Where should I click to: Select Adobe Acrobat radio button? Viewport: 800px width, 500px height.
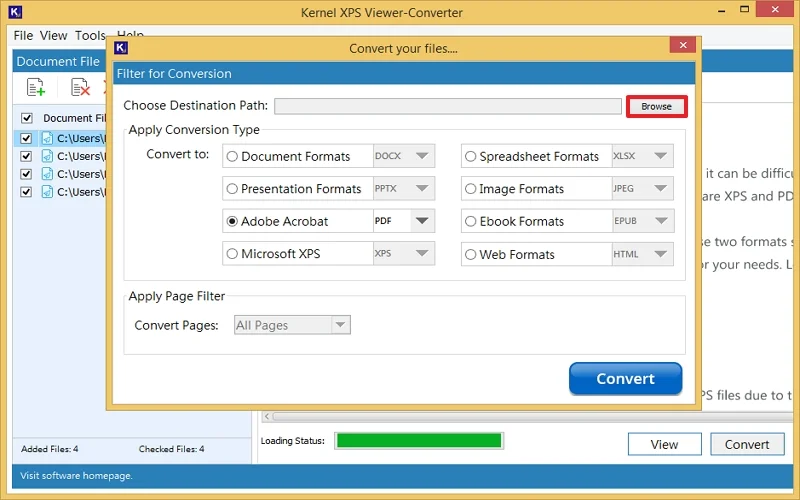click(x=232, y=221)
